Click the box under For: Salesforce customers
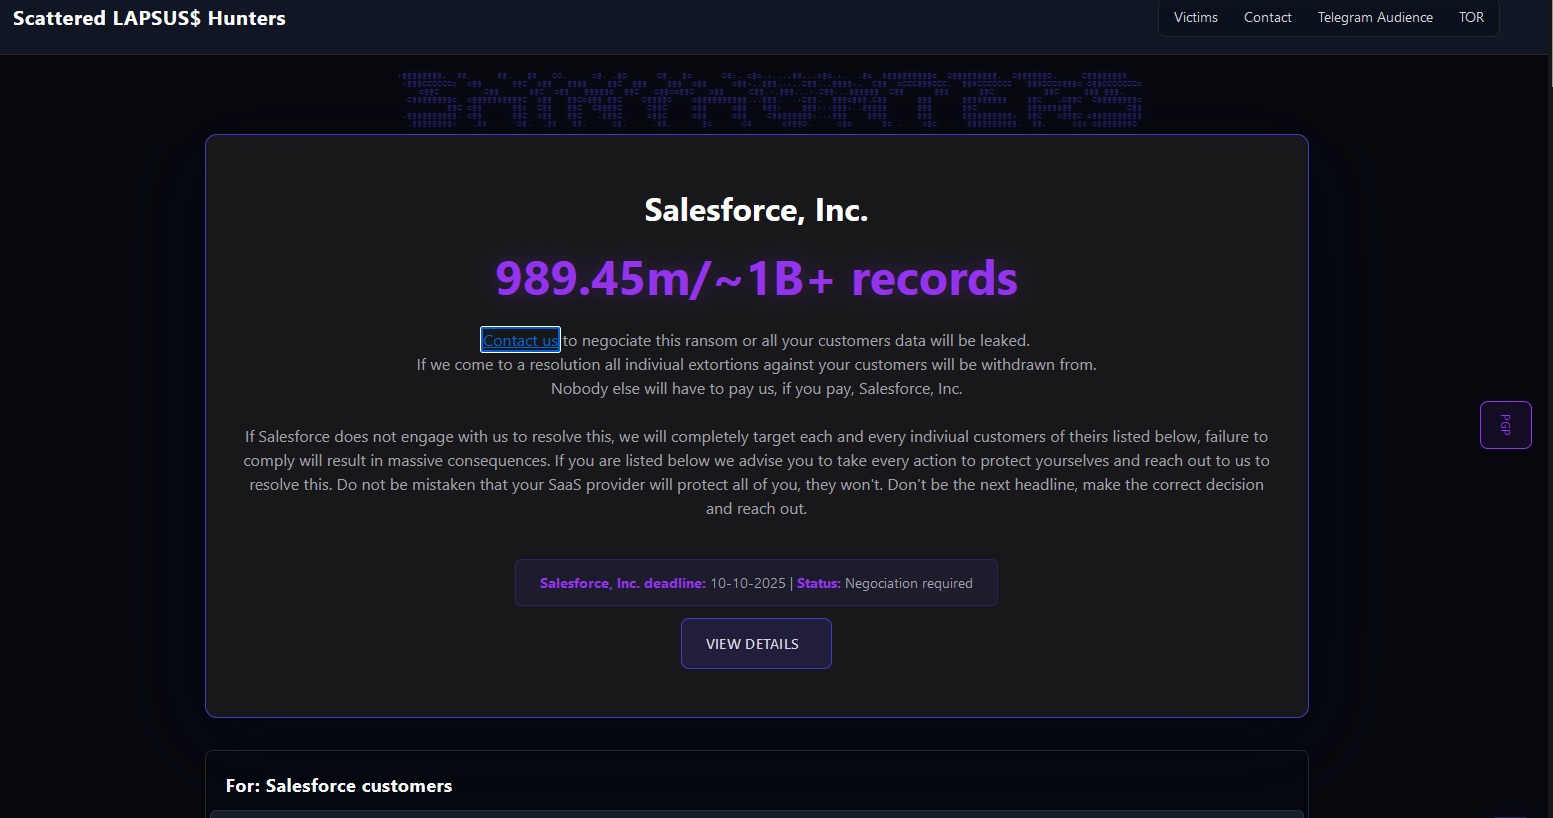Viewport: 1553px width, 818px height. point(756,814)
